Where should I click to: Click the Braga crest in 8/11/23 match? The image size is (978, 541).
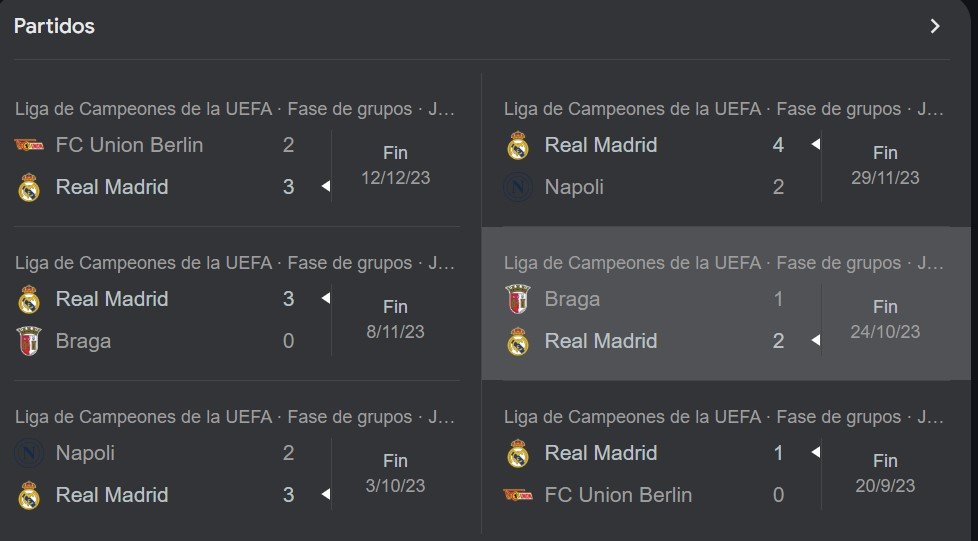pos(27,341)
